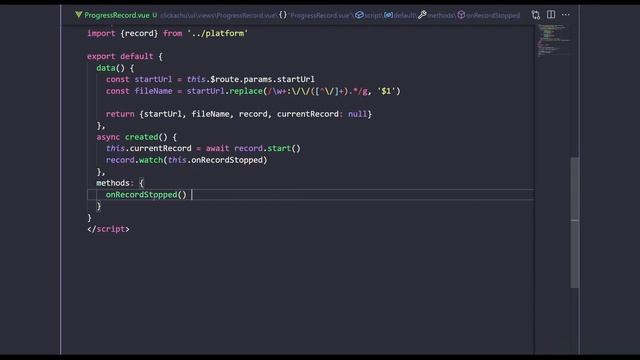
Task: Select the script breadcrumb item
Action: click(369, 16)
